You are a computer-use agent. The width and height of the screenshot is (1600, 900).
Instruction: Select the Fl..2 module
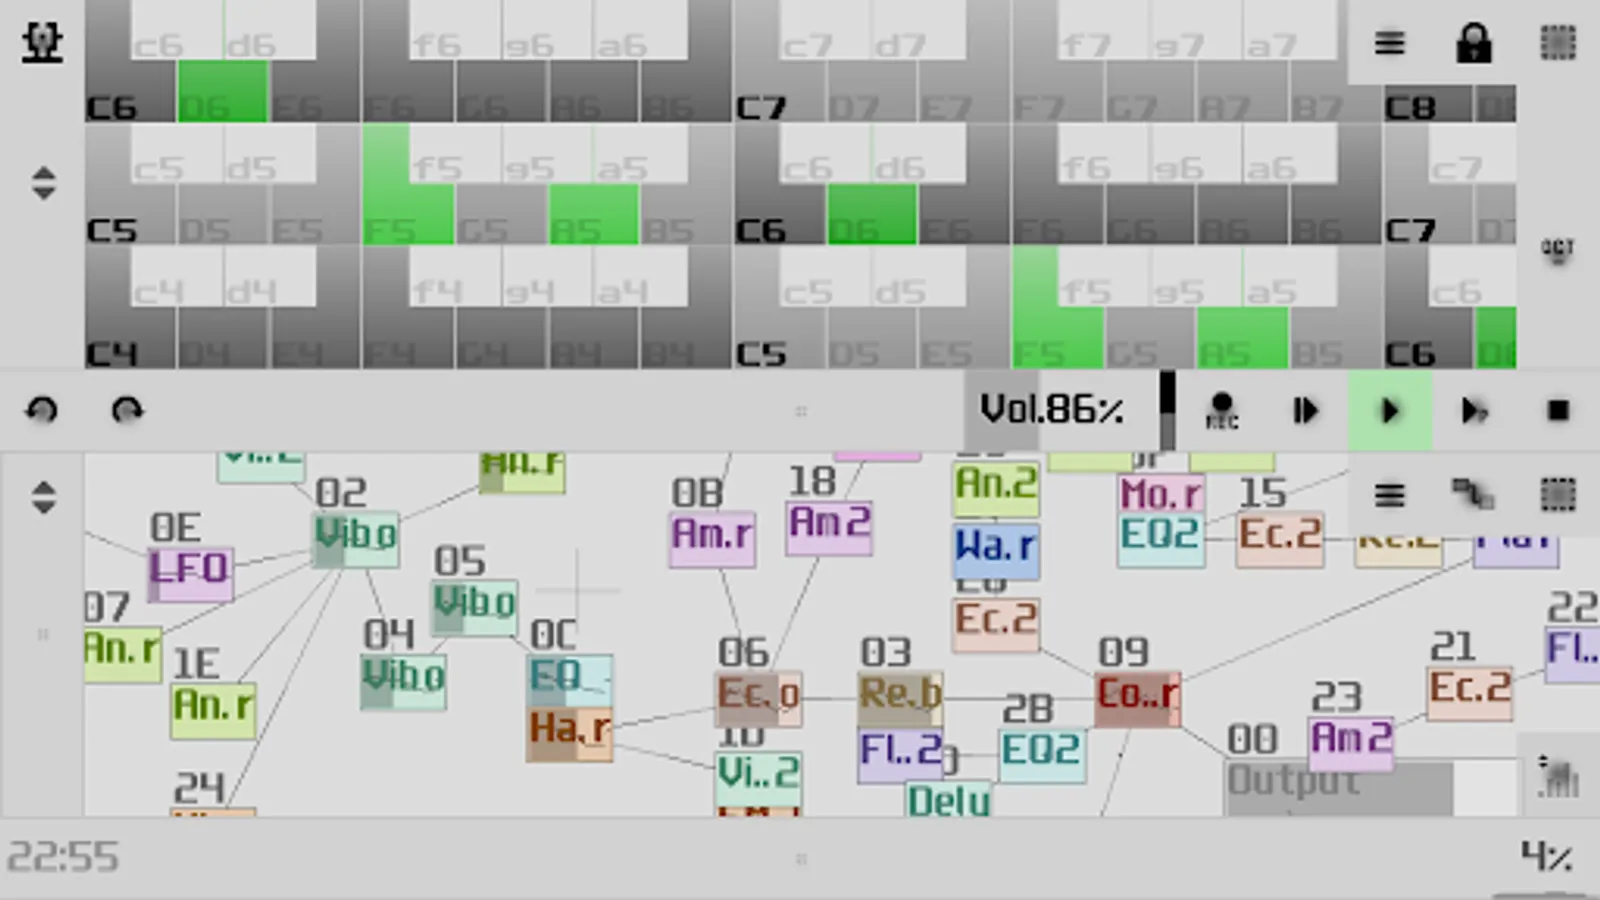900,755
